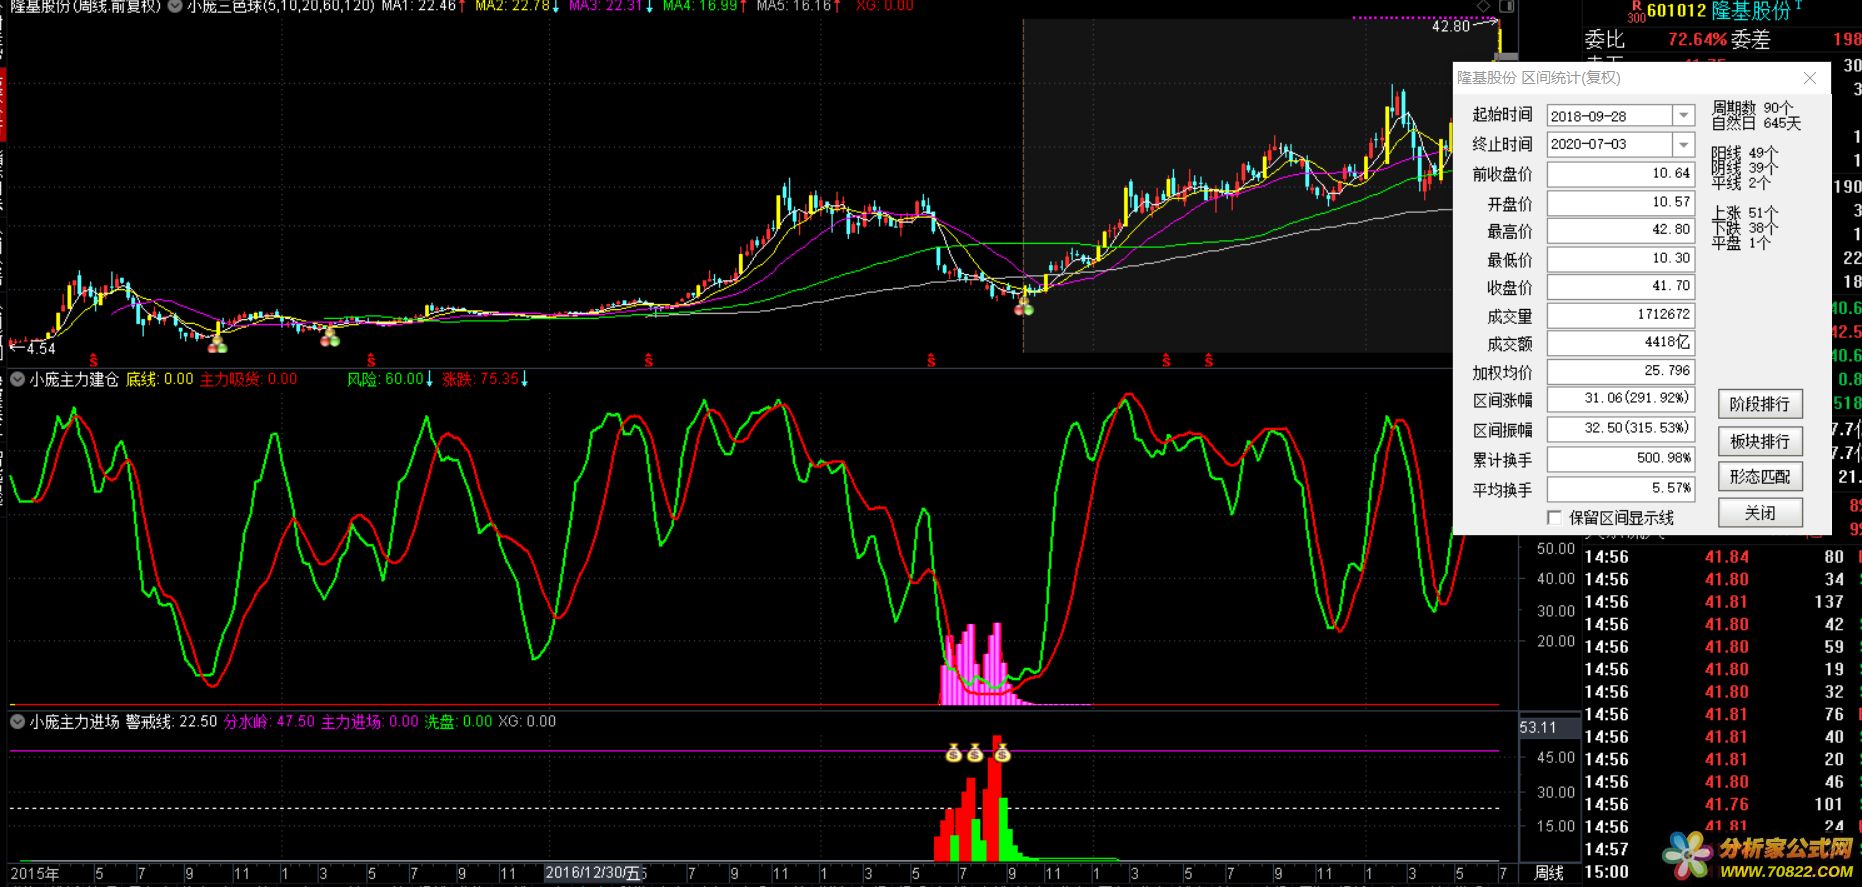Expand the 起始时间 date dropdown arrow
Viewport: 1862px width, 887px height.
[1684, 116]
